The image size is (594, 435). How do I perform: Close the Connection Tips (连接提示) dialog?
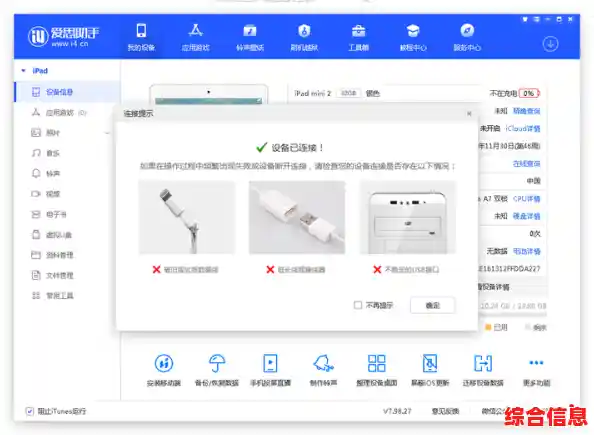click(469, 113)
